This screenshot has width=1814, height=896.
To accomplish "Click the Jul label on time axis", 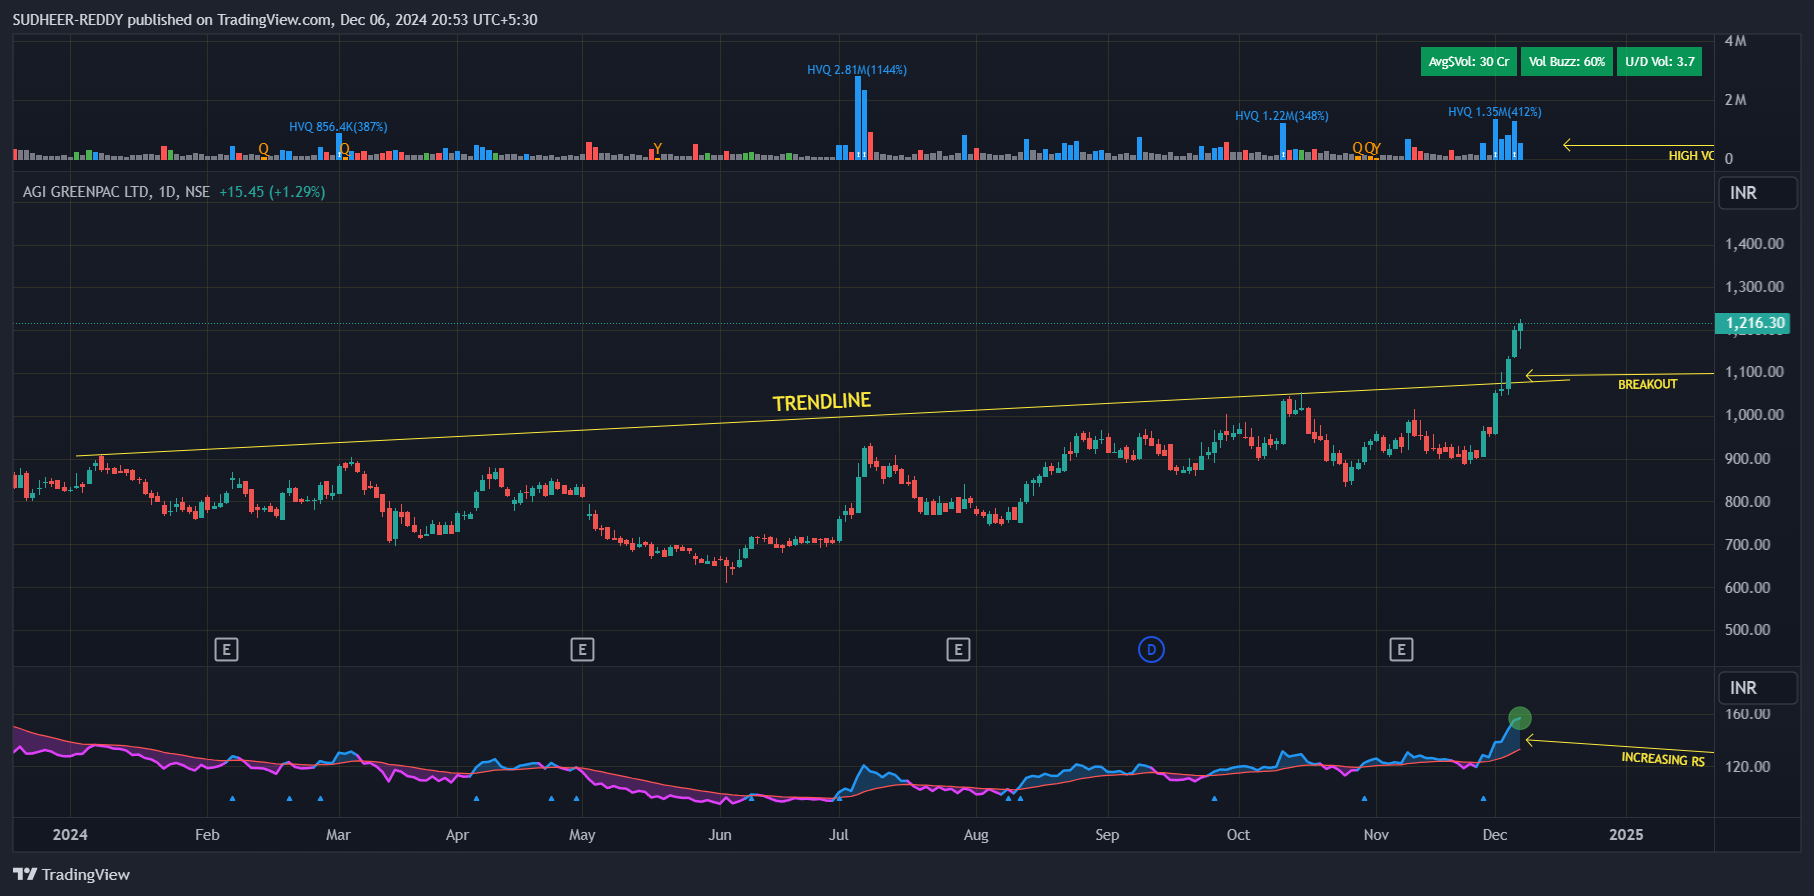I will tap(839, 835).
